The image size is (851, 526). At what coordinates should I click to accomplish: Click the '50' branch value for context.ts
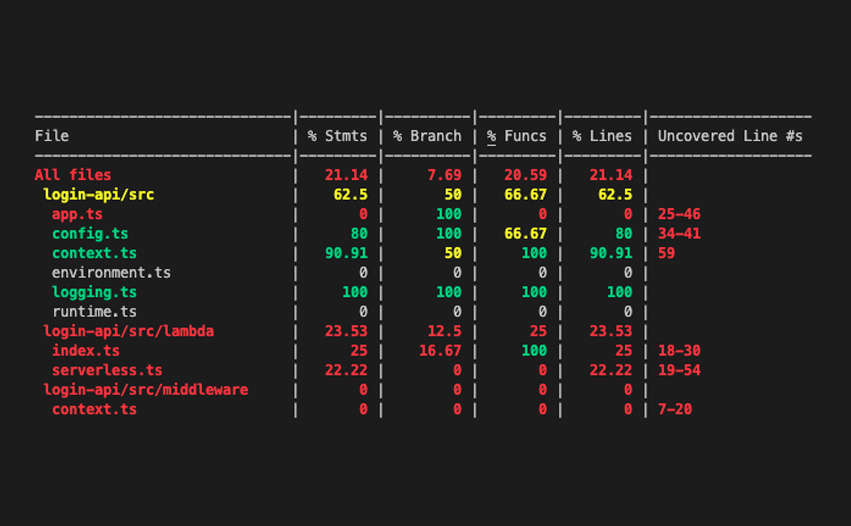pos(453,253)
